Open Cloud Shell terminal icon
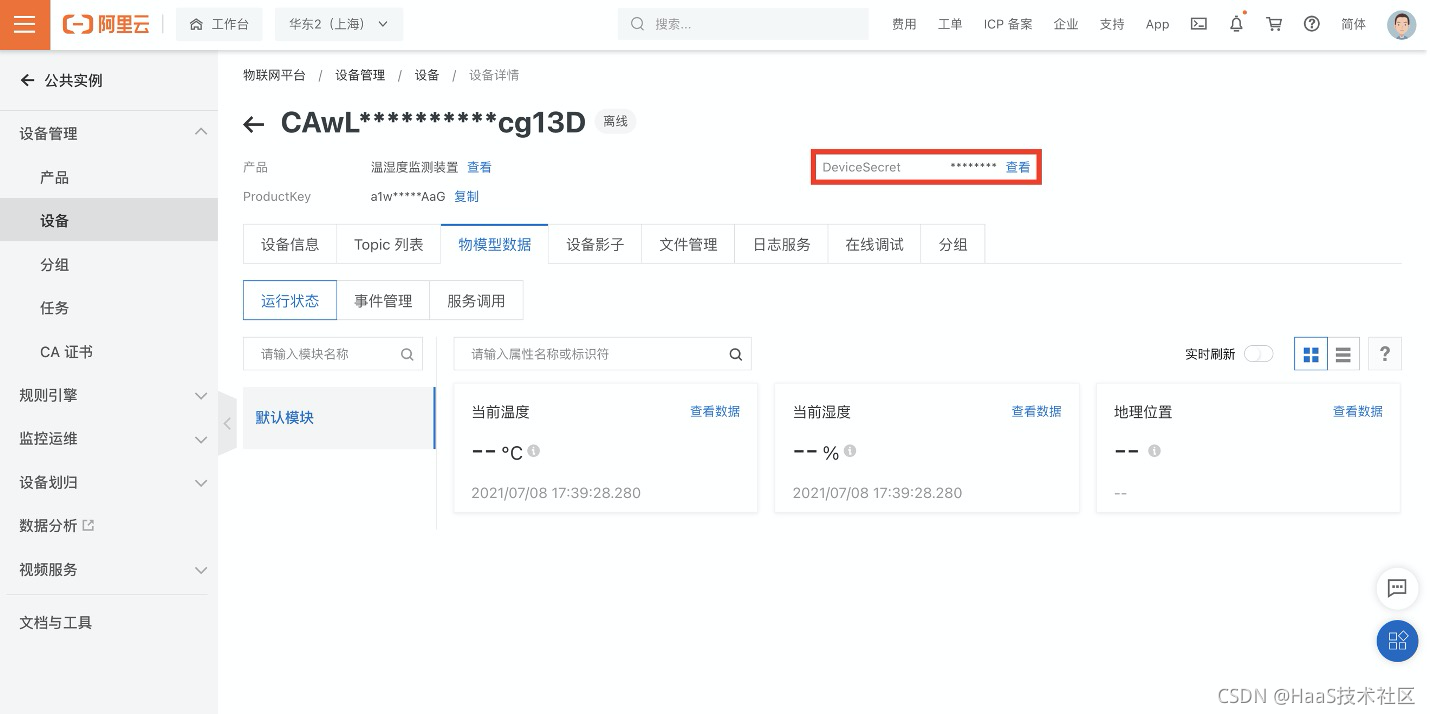The width and height of the screenshot is (1430, 714). pos(1198,24)
